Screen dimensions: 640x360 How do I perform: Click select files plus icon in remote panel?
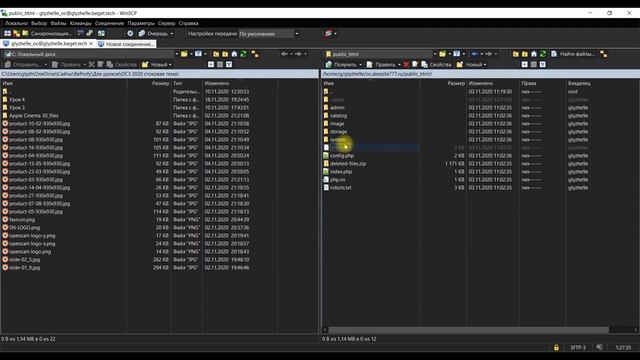click(x=524, y=64)
